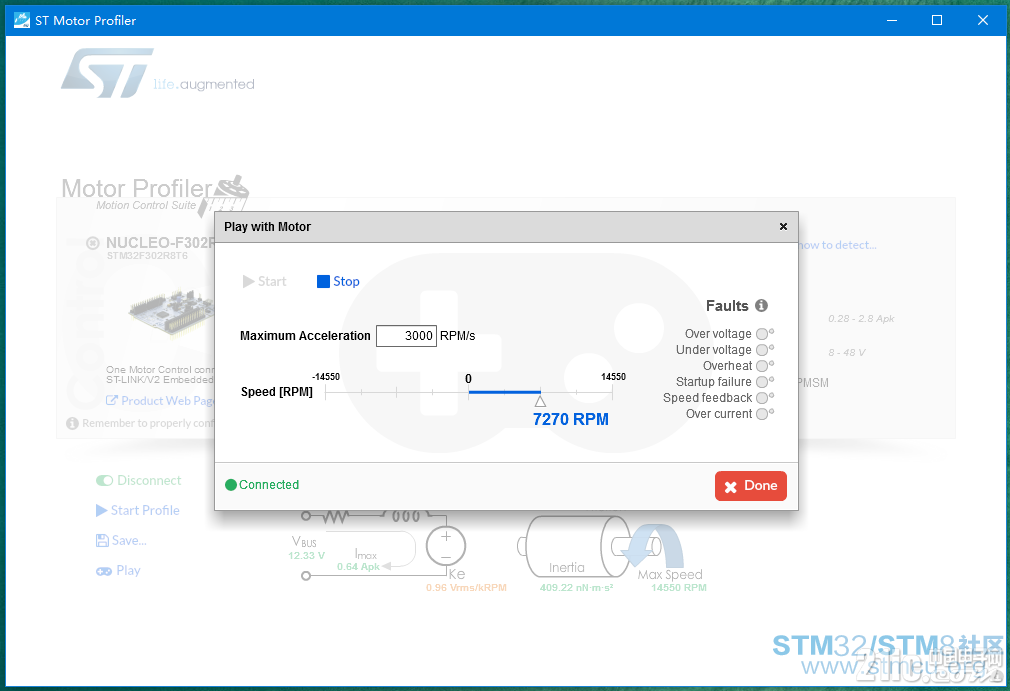This screenshot has width=1010, height=691.
Task: Click the Over current fault indicator
Action: tap(763, 414)
